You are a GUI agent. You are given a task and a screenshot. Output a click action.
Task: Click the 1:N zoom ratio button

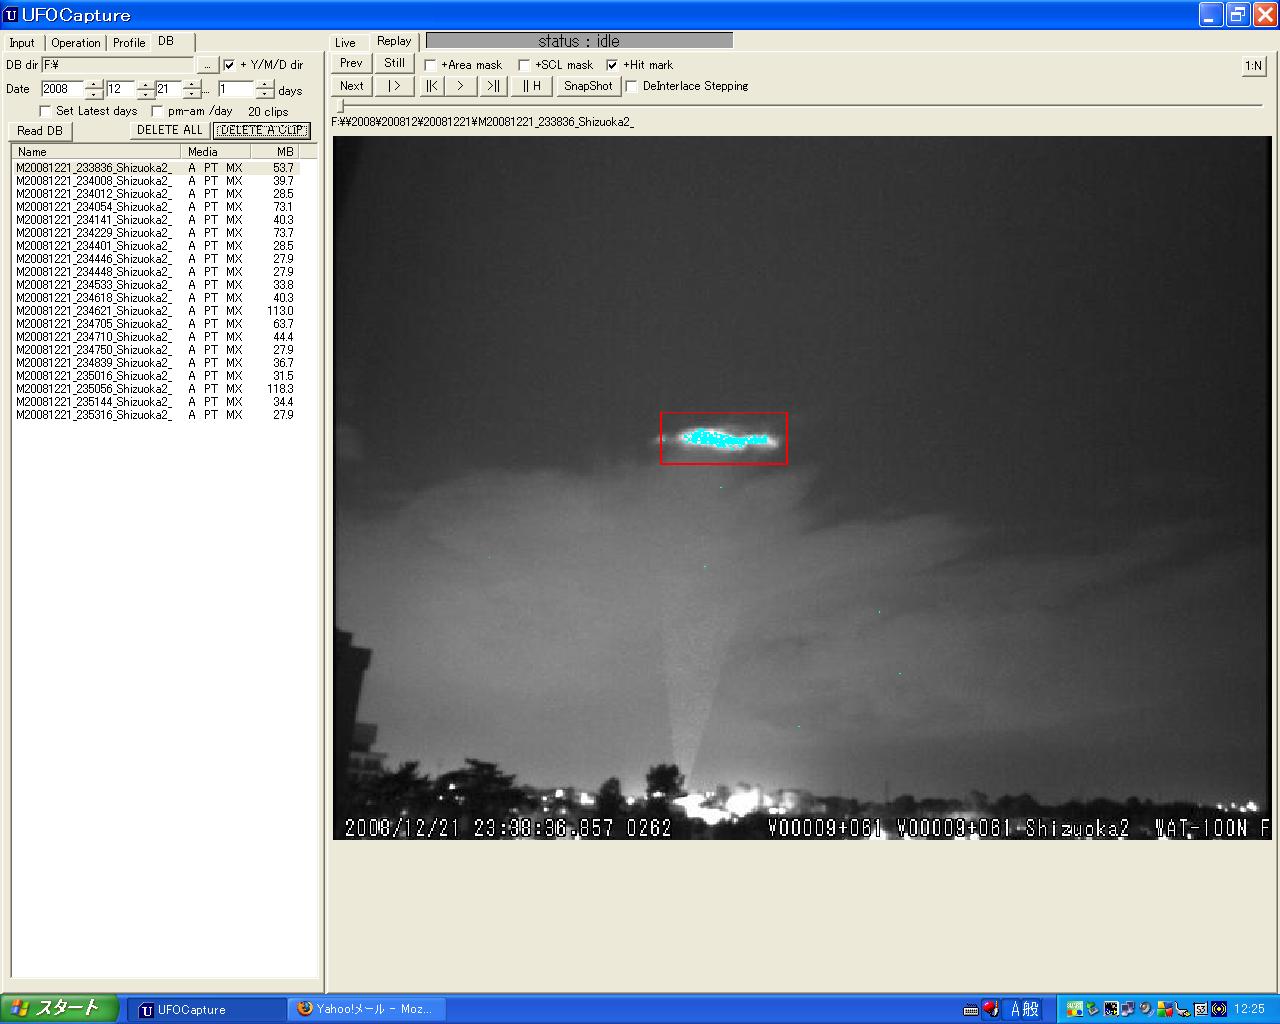[x=1253, y=66]
